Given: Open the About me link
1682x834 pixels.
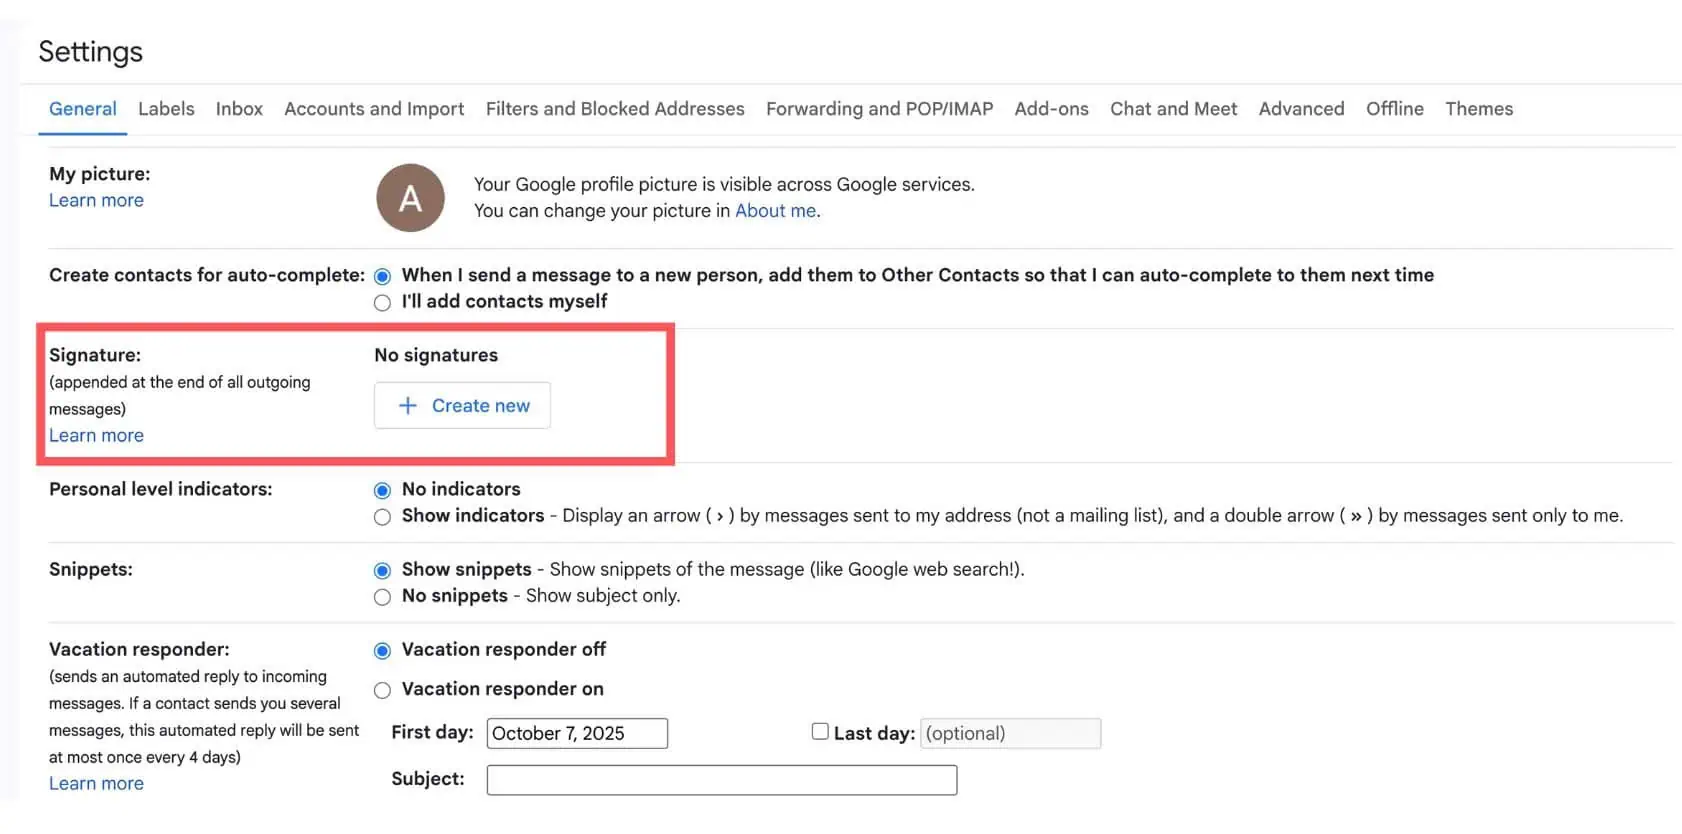Looking at the screenshot, I should tap(775, 211).
